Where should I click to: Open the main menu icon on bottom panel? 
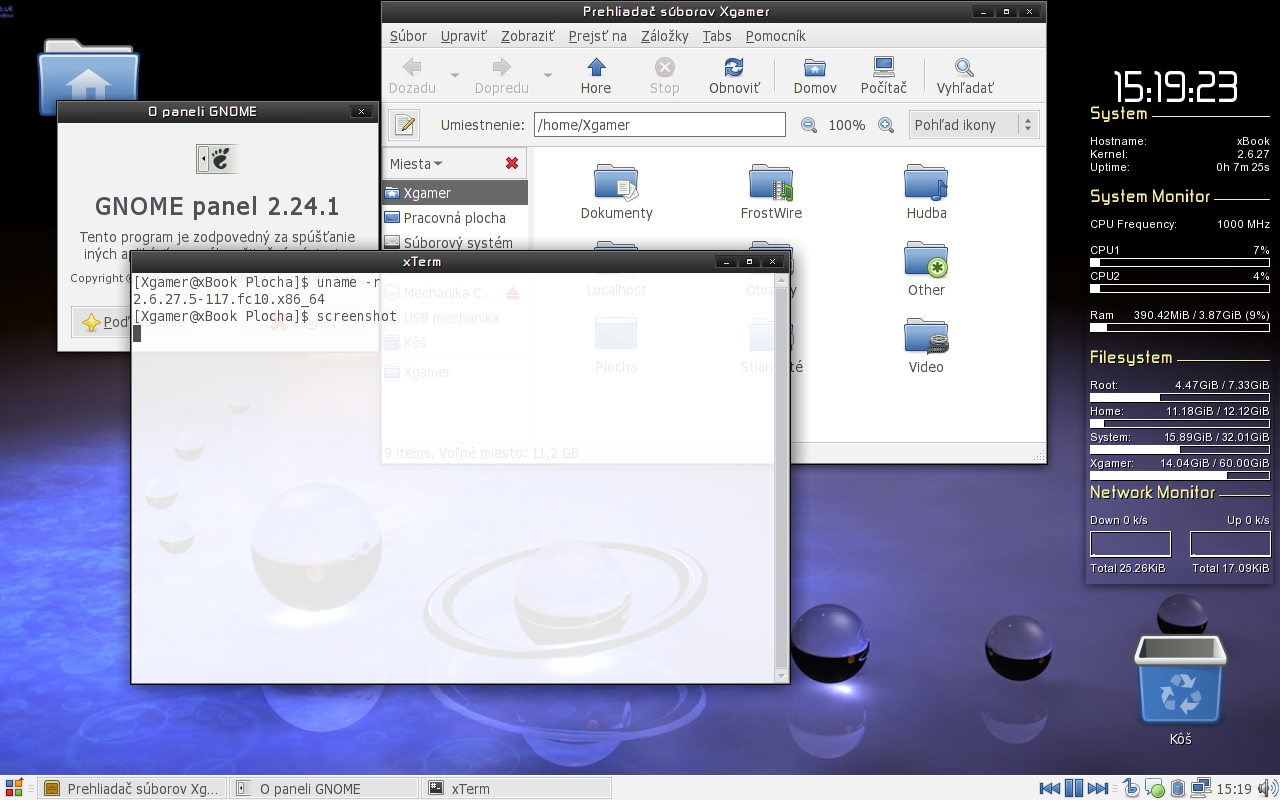tap(13, 788)
